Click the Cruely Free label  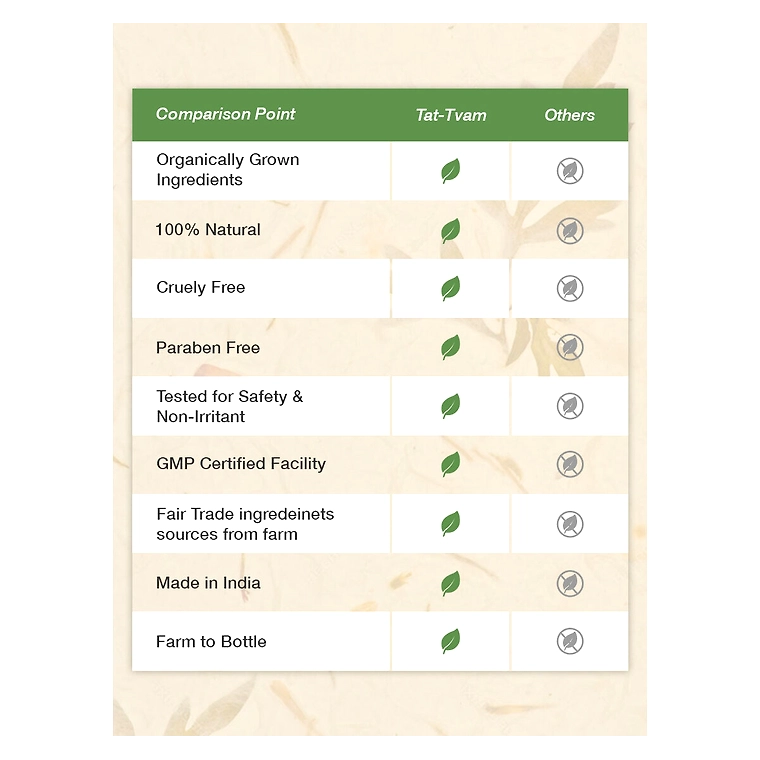[x=200, y=288]
